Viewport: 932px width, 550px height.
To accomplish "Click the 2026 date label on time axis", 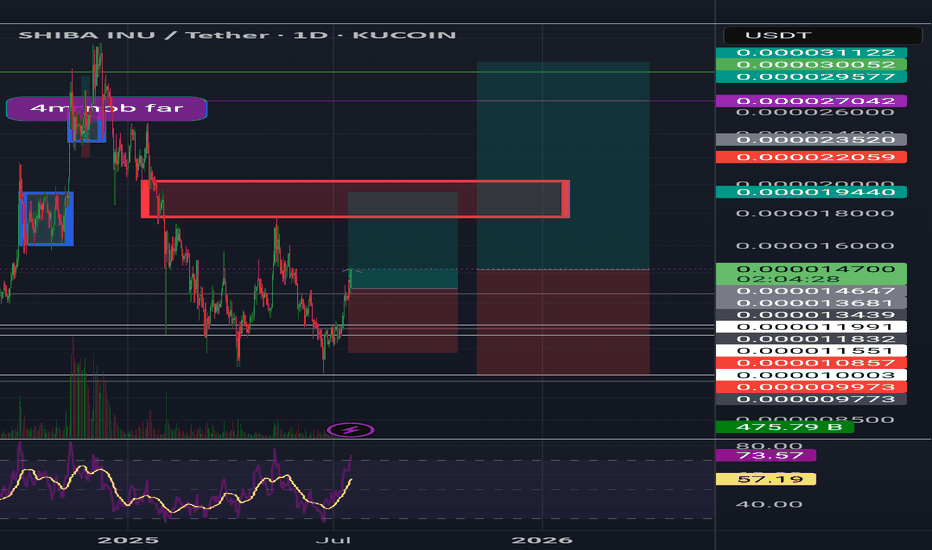I will coord(542,540).
